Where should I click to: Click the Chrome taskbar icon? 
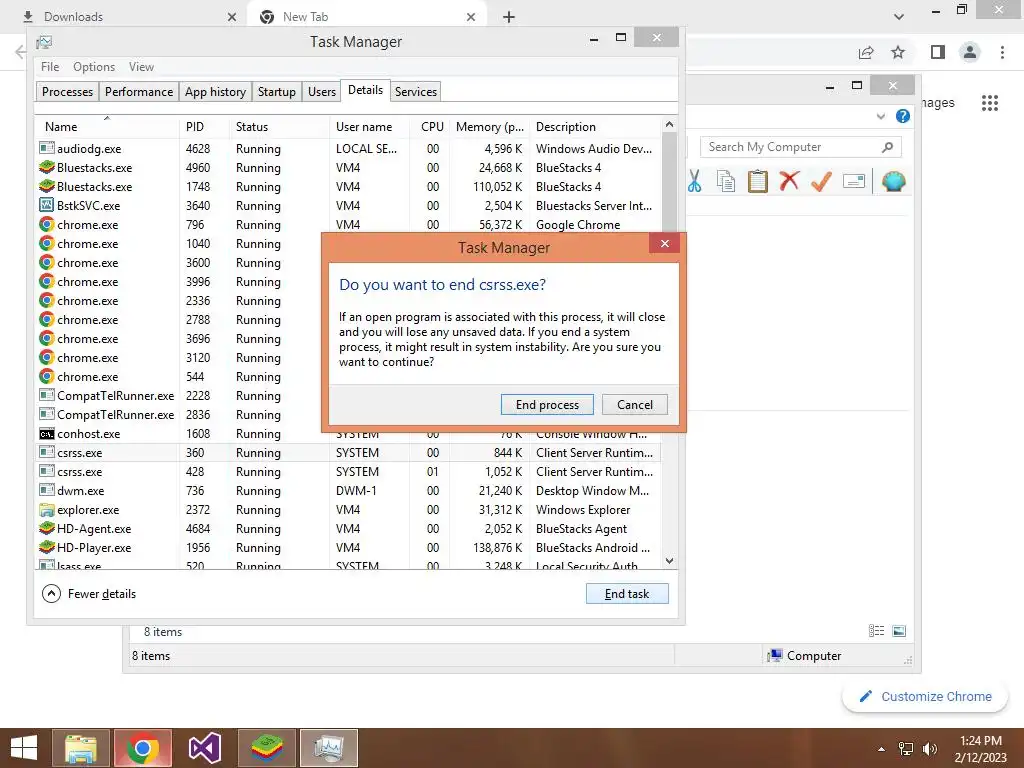tap(143, 748)
